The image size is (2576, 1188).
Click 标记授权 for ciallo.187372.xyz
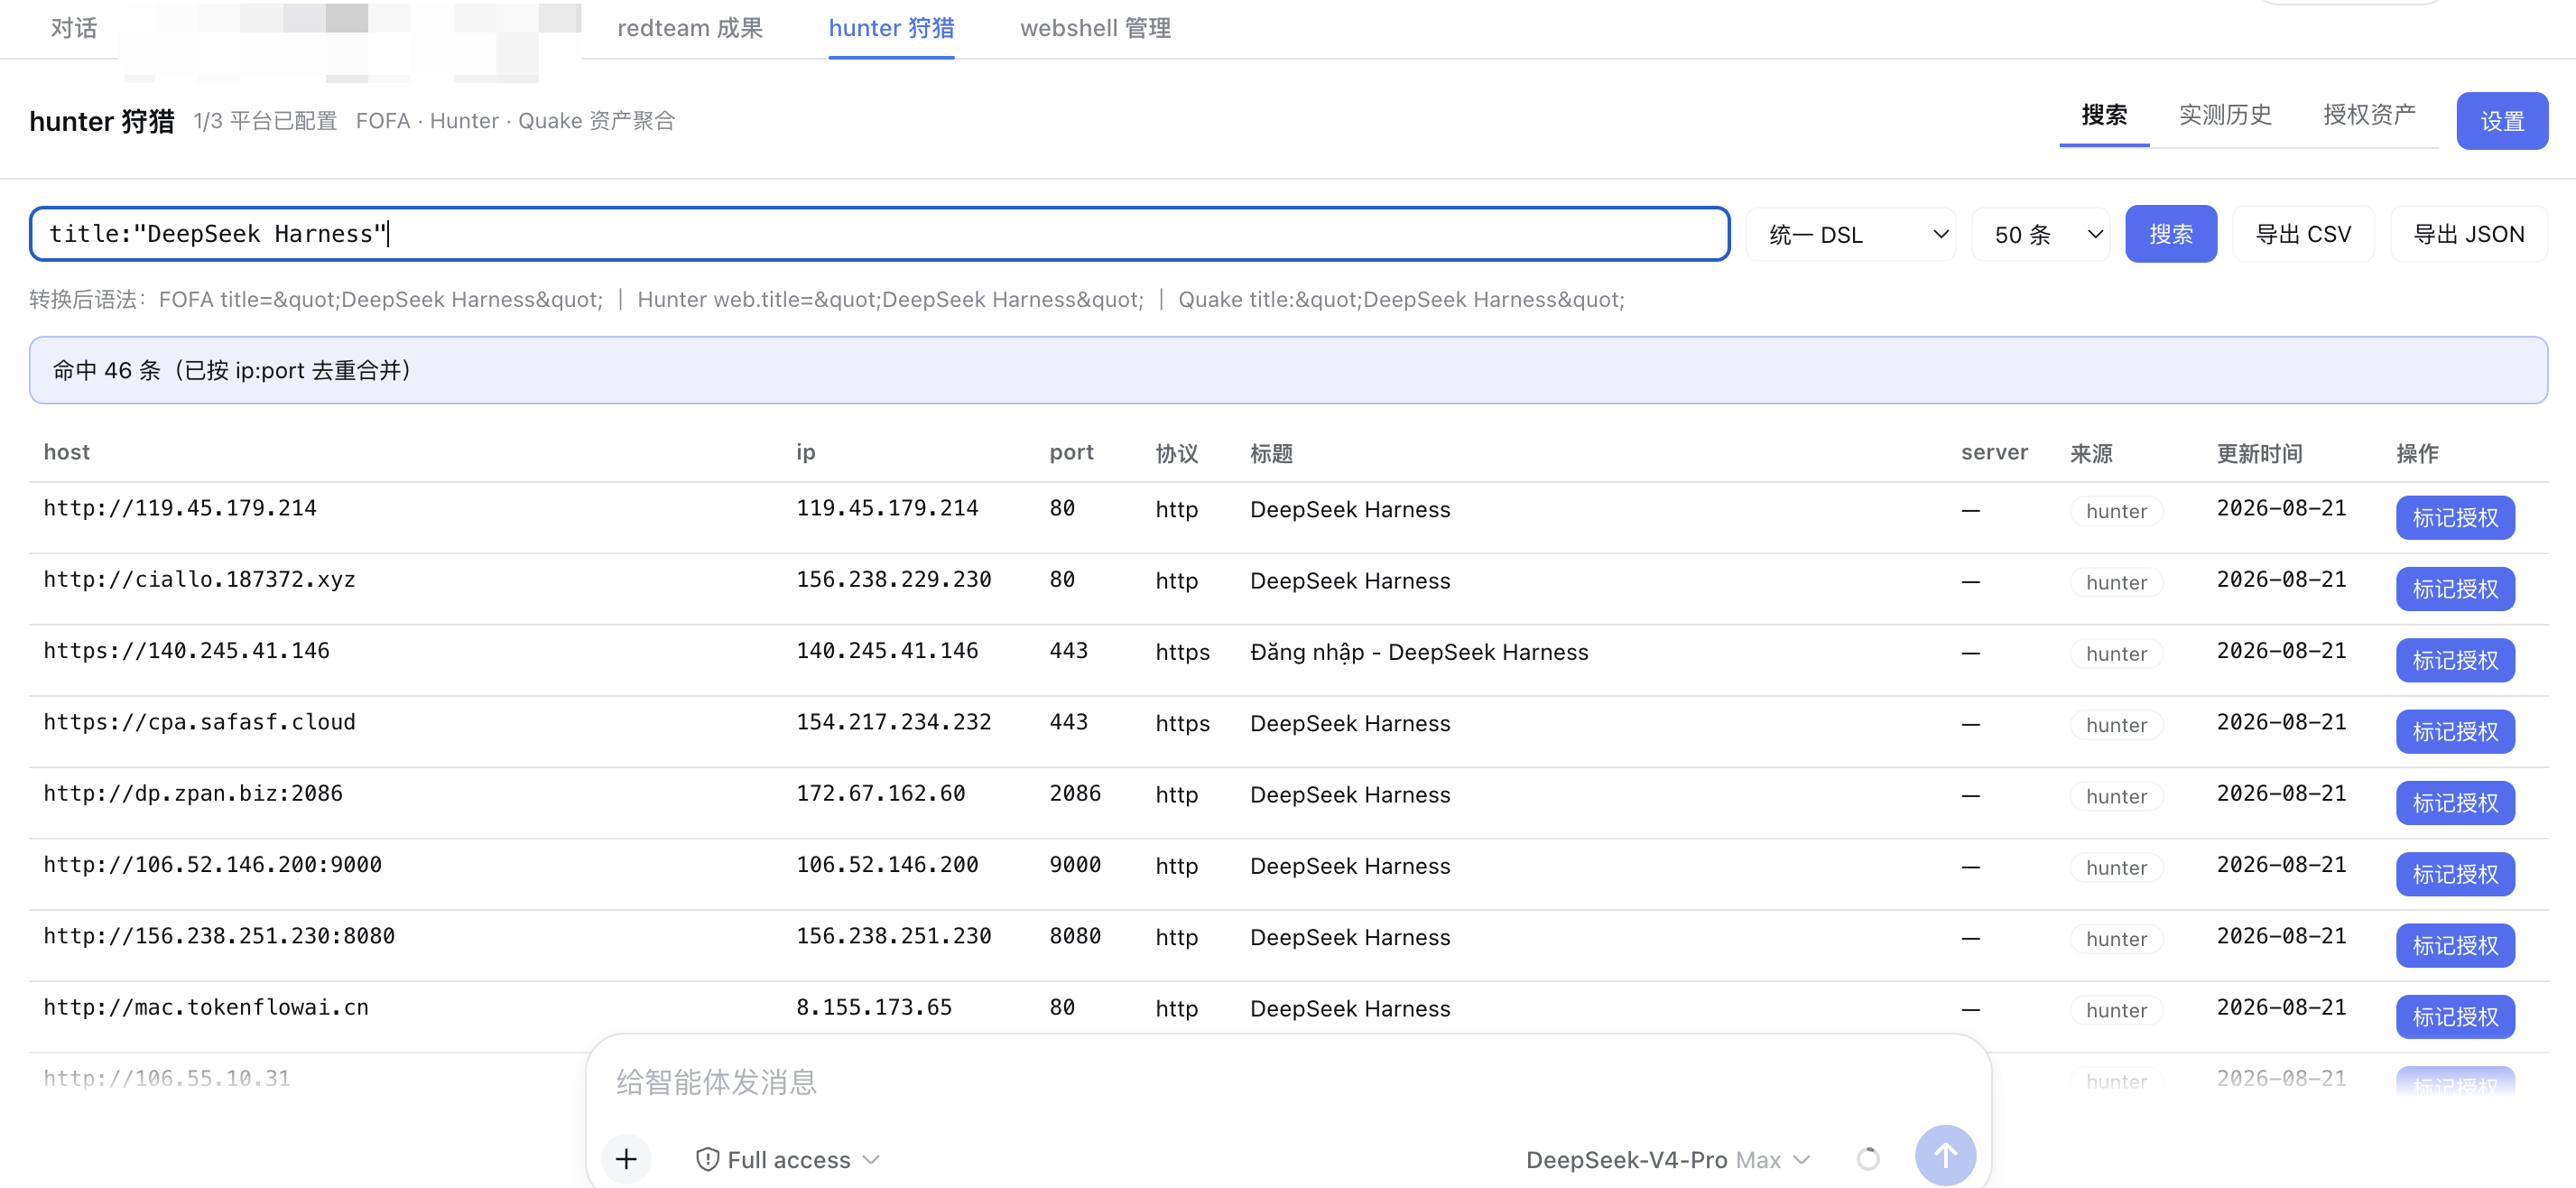[2455, 589]
